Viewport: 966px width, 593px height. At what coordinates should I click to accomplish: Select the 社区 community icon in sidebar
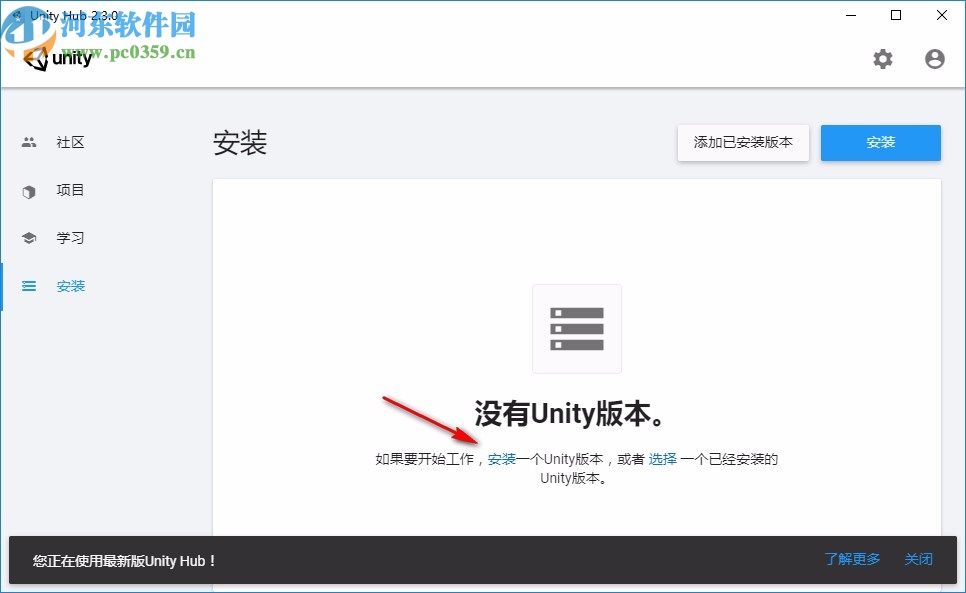click(x=29, y=142)
